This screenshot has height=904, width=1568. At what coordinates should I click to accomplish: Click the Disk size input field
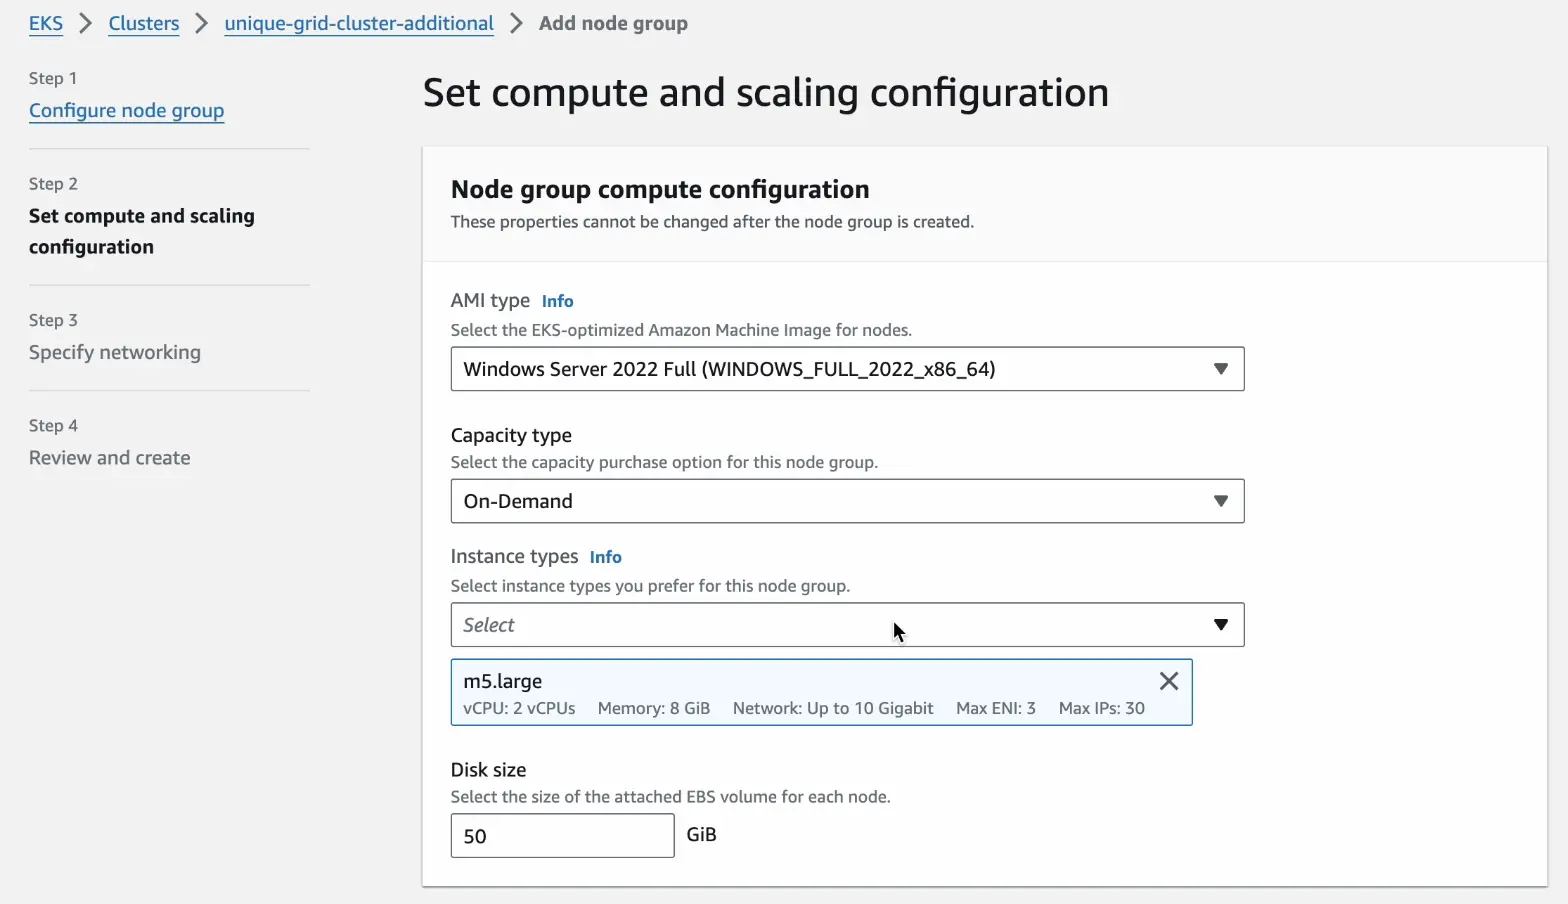coord(562,835)
